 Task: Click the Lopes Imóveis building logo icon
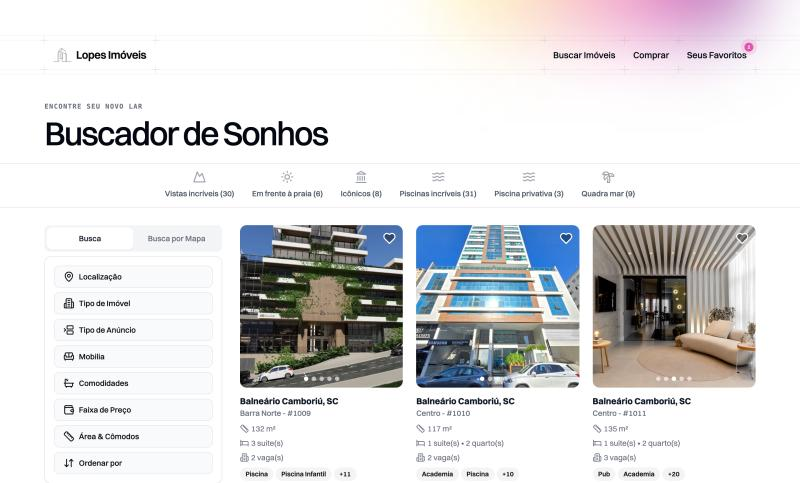coord(62,55)
